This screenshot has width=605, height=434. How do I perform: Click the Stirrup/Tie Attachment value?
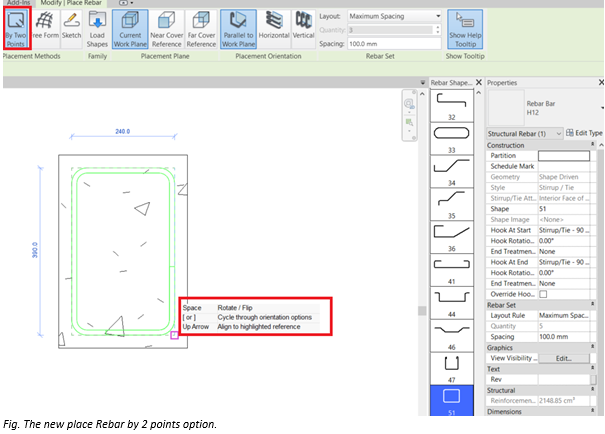pos(564,198)
